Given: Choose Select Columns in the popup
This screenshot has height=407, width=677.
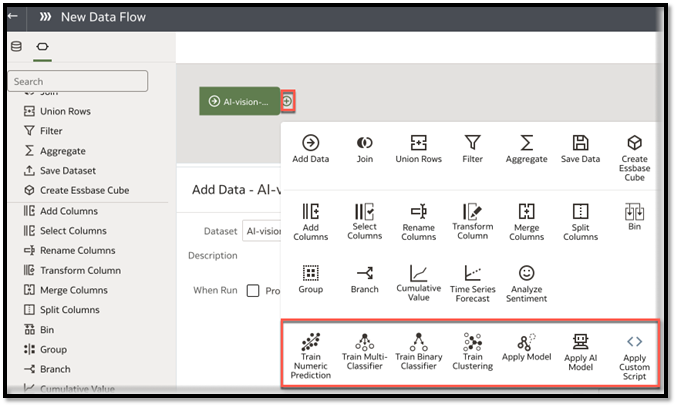Looking at the screenshot, I should pyautogui.click(x=364, y=222).
